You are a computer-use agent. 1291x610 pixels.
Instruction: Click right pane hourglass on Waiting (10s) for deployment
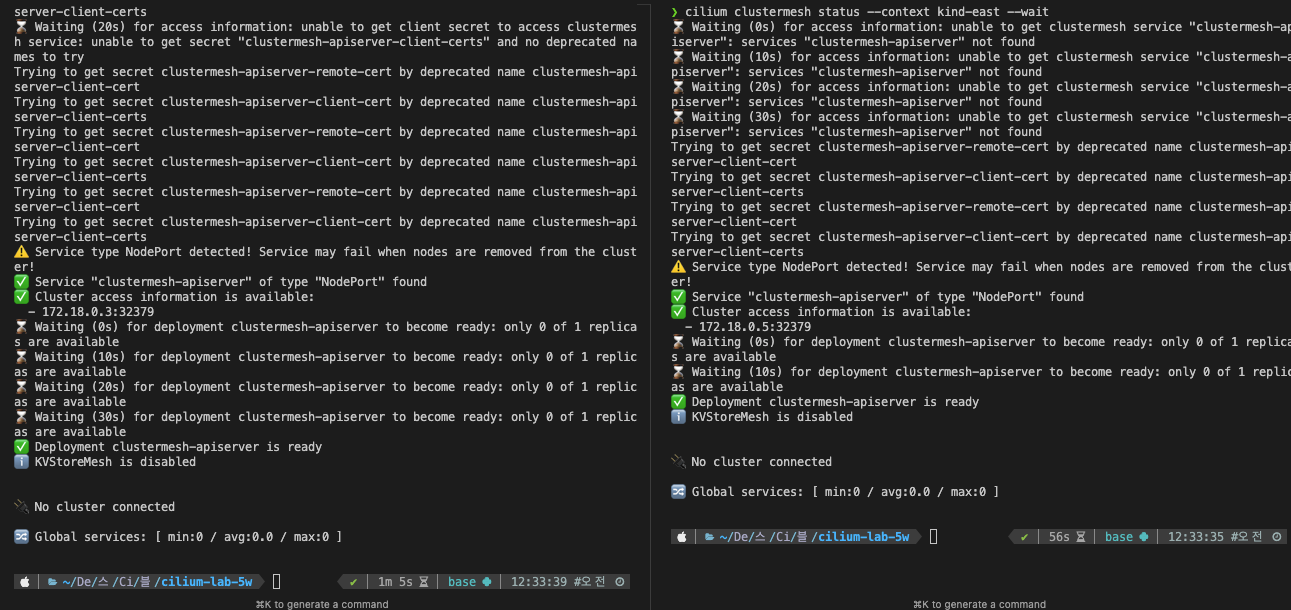click(678, 372)
